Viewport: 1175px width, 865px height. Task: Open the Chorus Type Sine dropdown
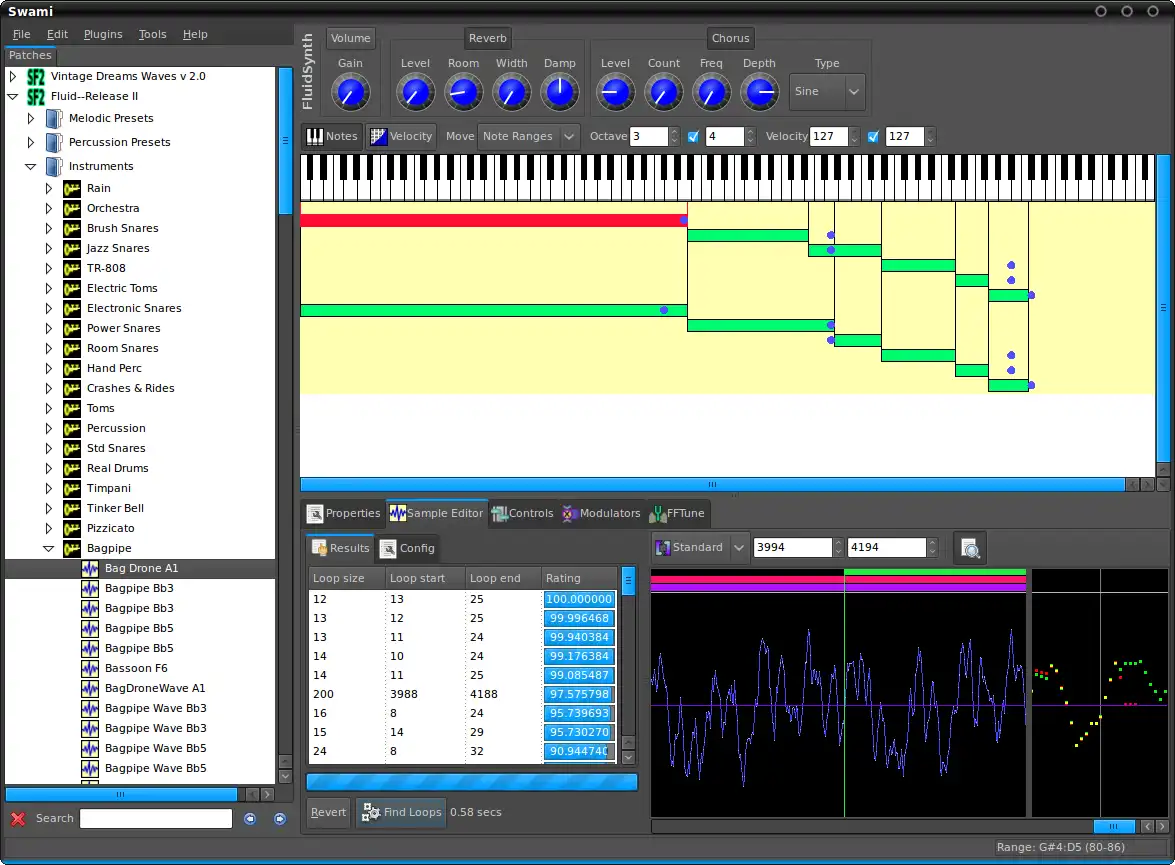826,92
